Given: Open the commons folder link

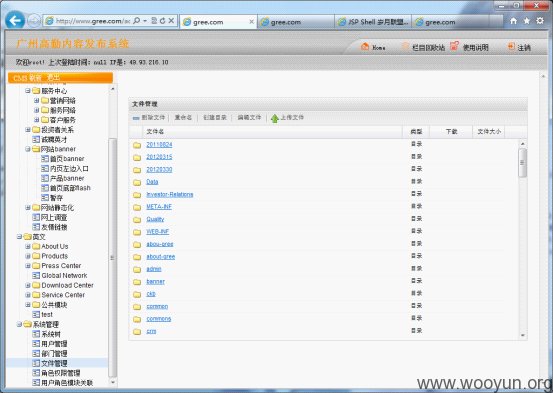Looking at the screenshot, I should [158, 319].
